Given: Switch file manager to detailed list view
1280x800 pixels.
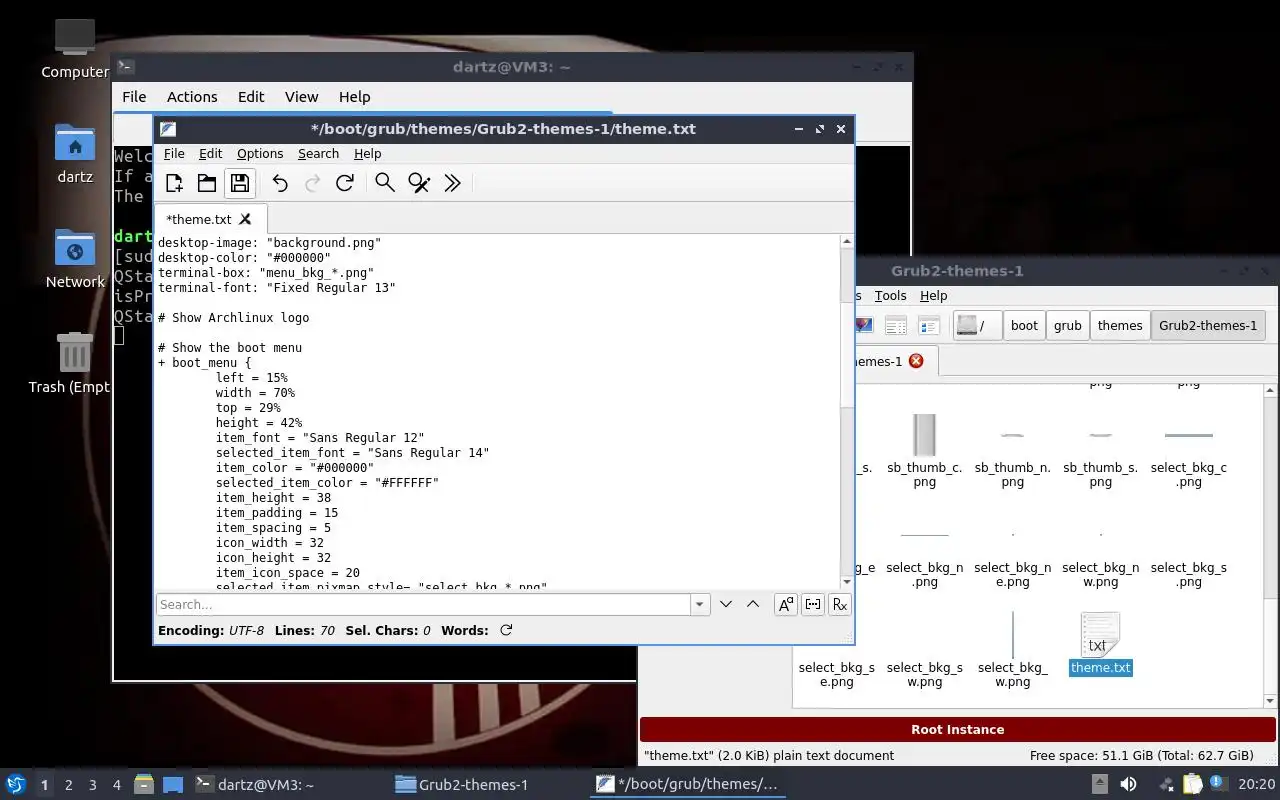Looking at the screenshot, I should (x=929, y=325).
